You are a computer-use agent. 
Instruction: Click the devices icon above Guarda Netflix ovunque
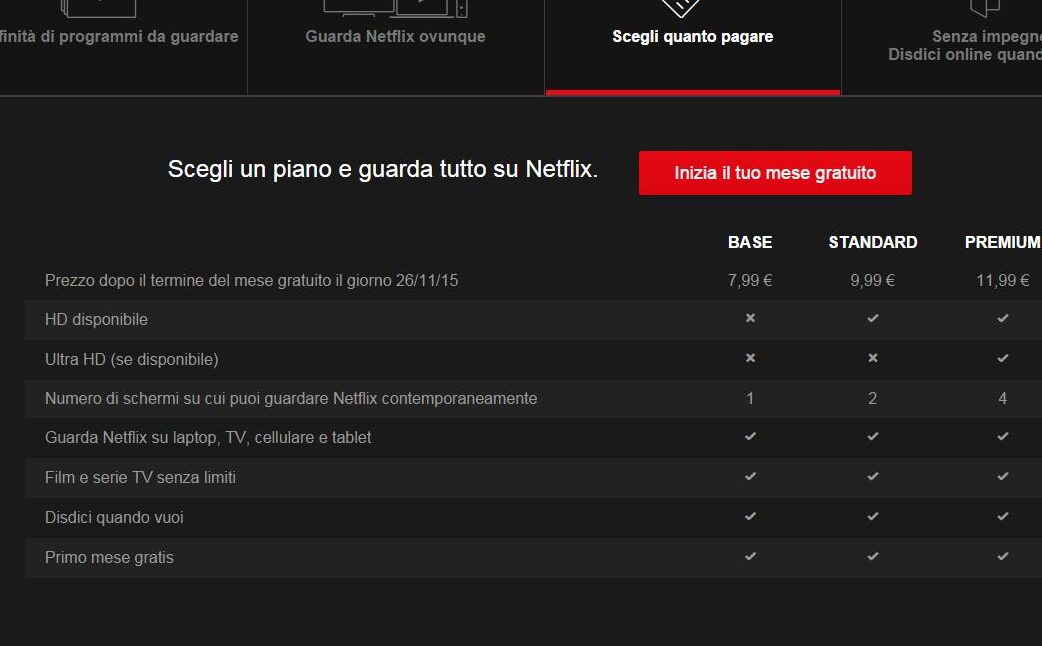point(395,8)
